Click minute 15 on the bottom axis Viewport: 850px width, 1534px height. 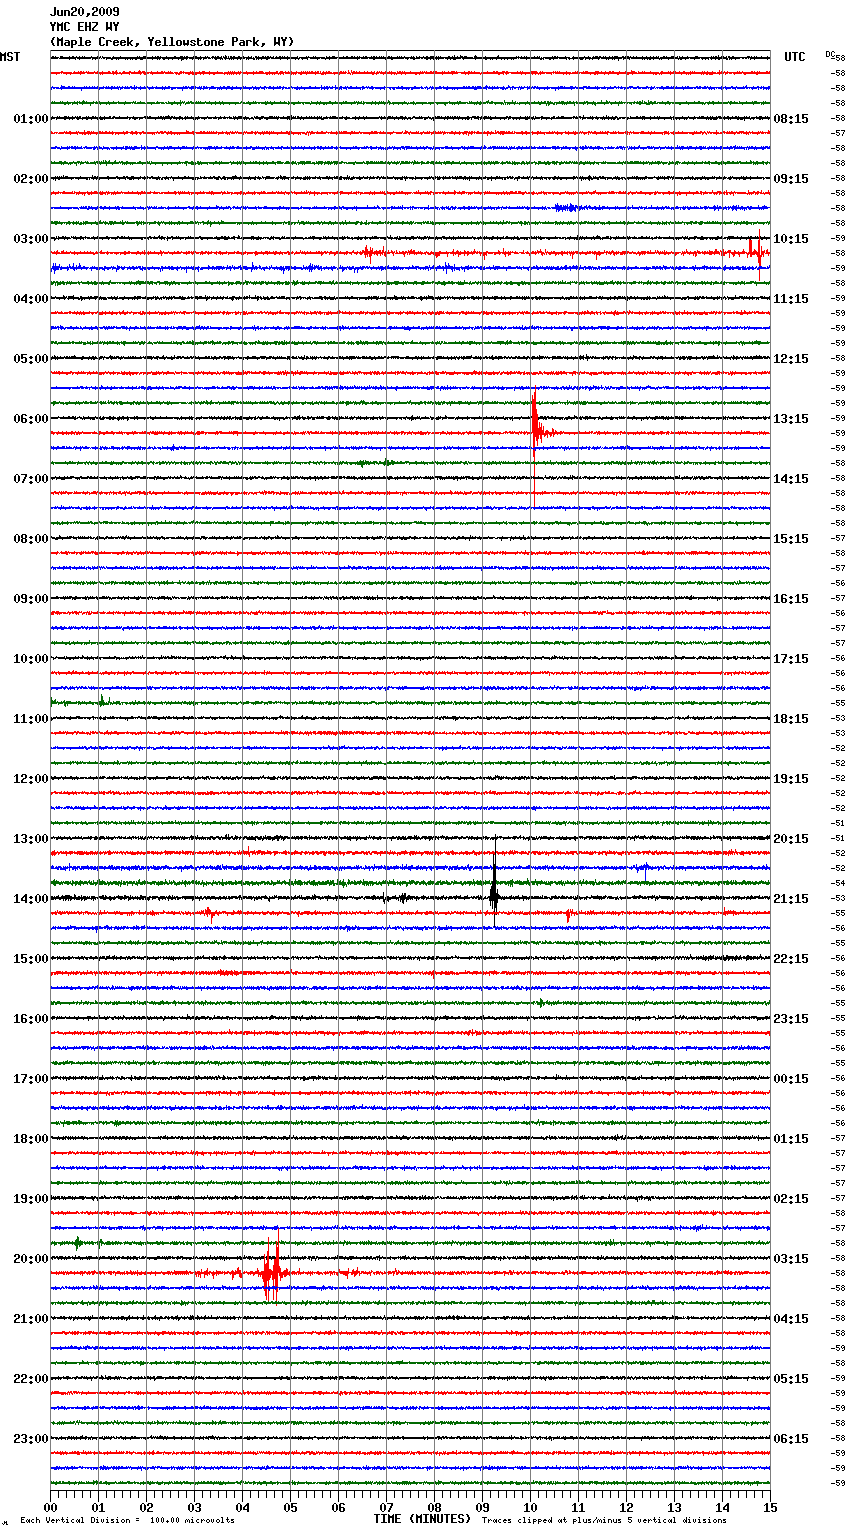770,1507
